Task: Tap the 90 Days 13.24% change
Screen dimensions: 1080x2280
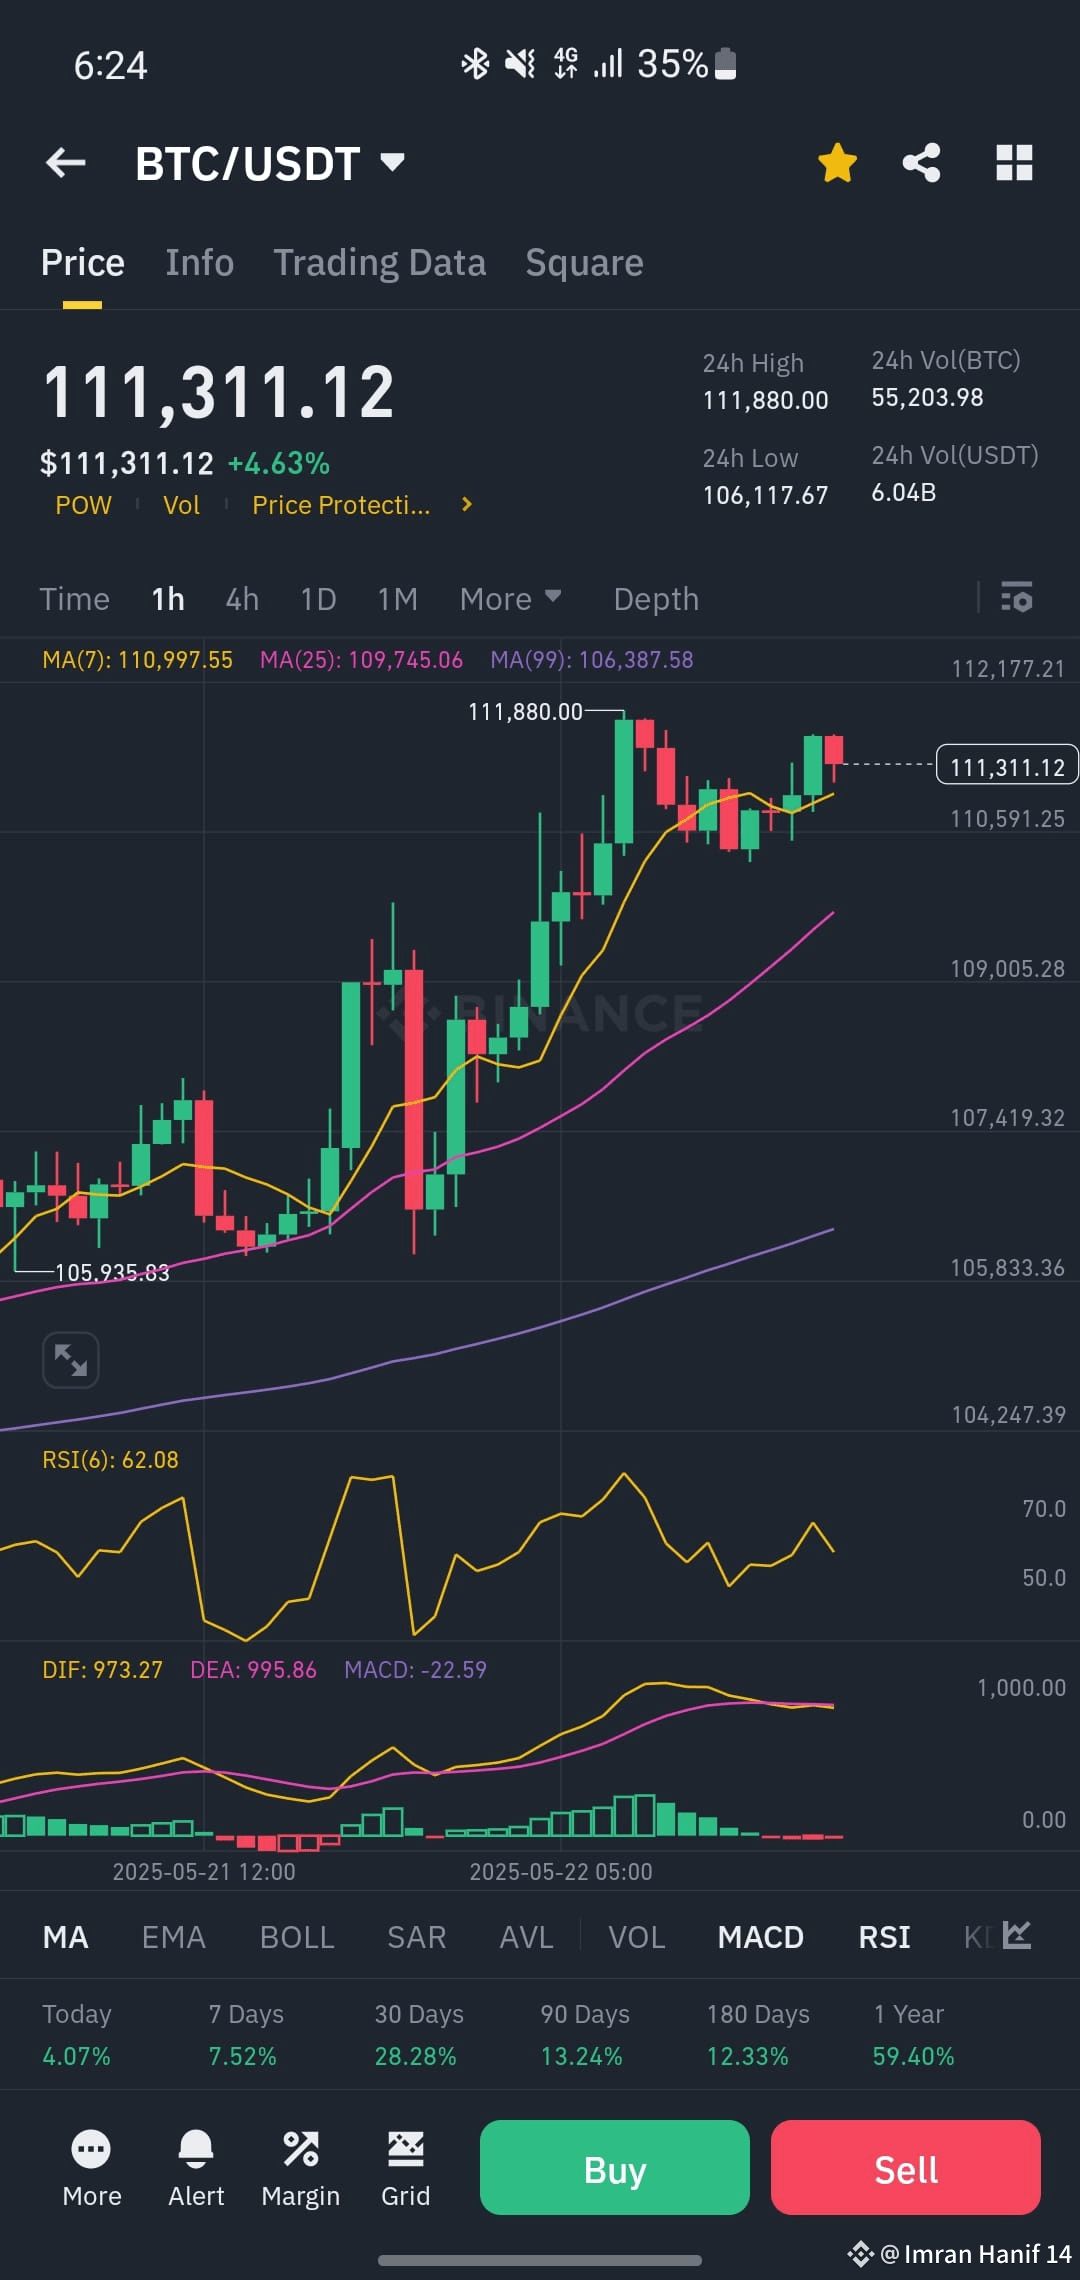Action: (x=581, y=2056)
